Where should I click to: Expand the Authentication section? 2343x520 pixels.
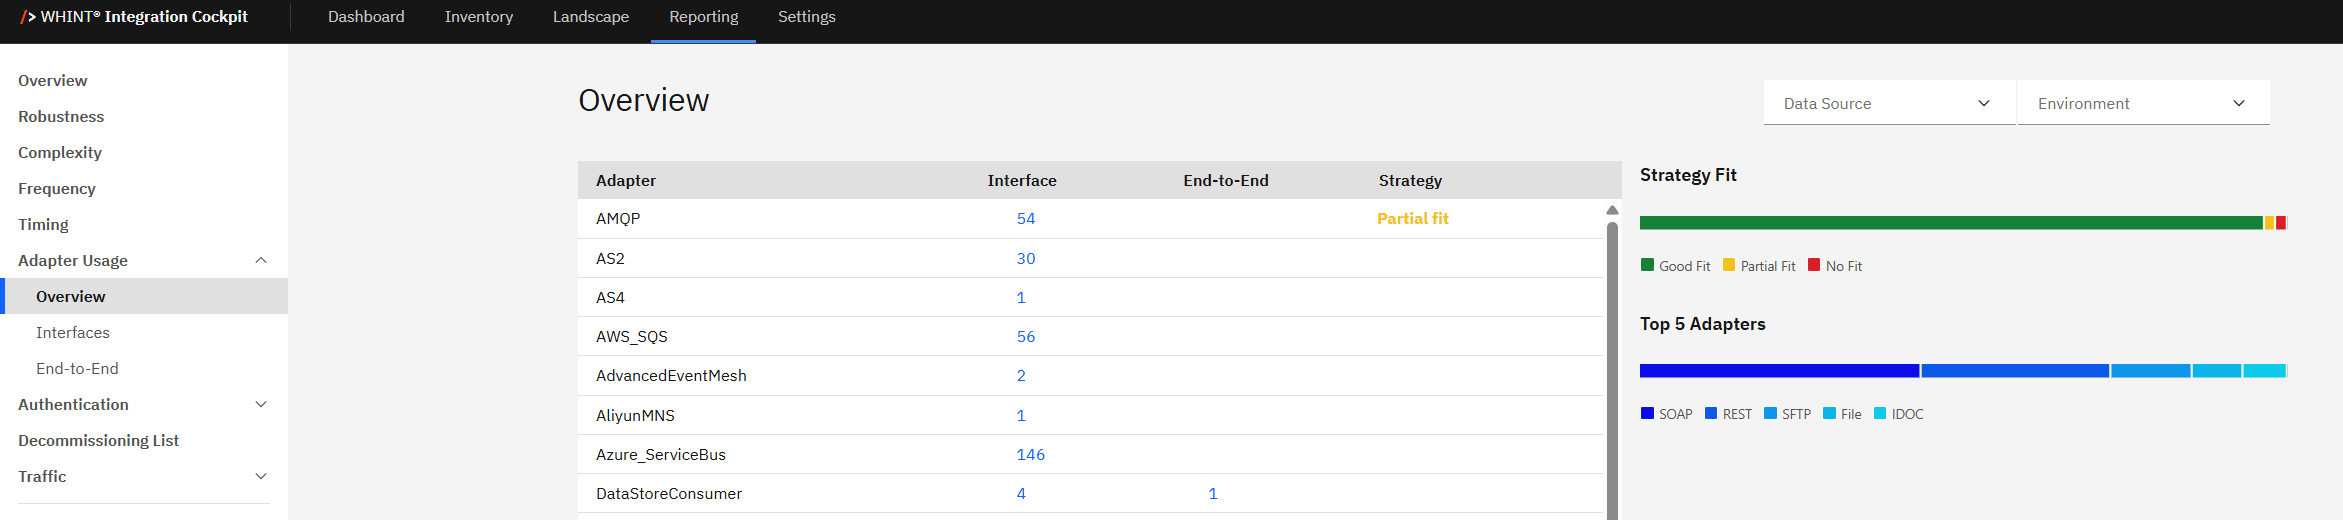coord(261,404)
